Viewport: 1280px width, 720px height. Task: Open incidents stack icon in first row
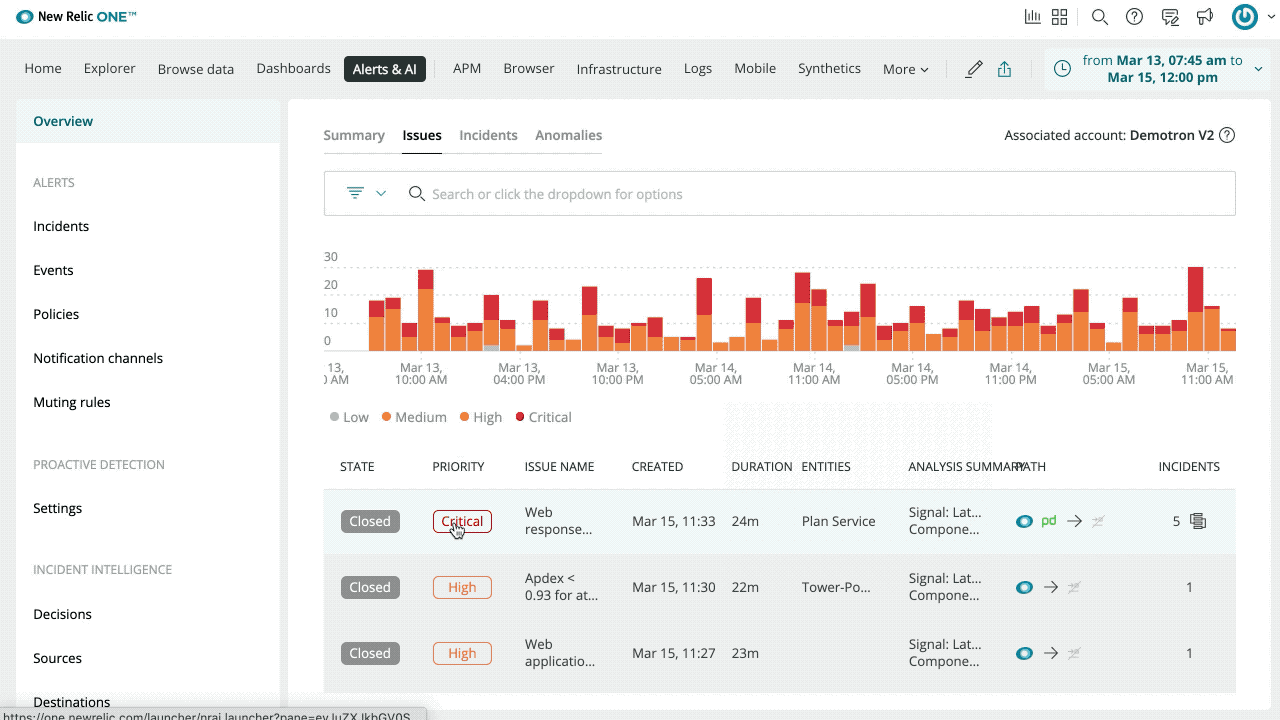coord(1198,521)
